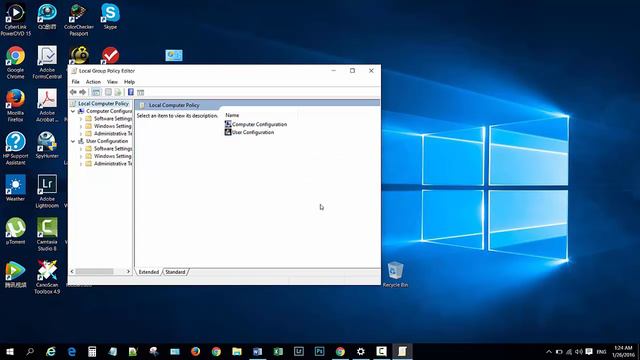This screenshot has height=360, width=640.
Task: Open Word from the taskbar
Action: pos(258,351)
